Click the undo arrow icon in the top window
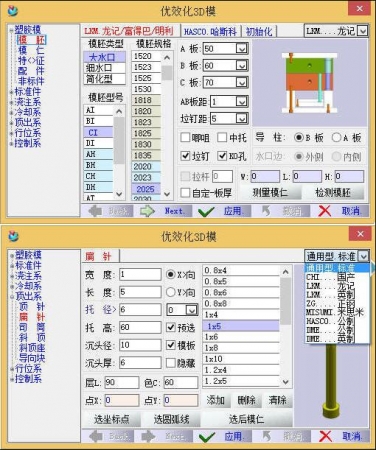 click(266, 211)
